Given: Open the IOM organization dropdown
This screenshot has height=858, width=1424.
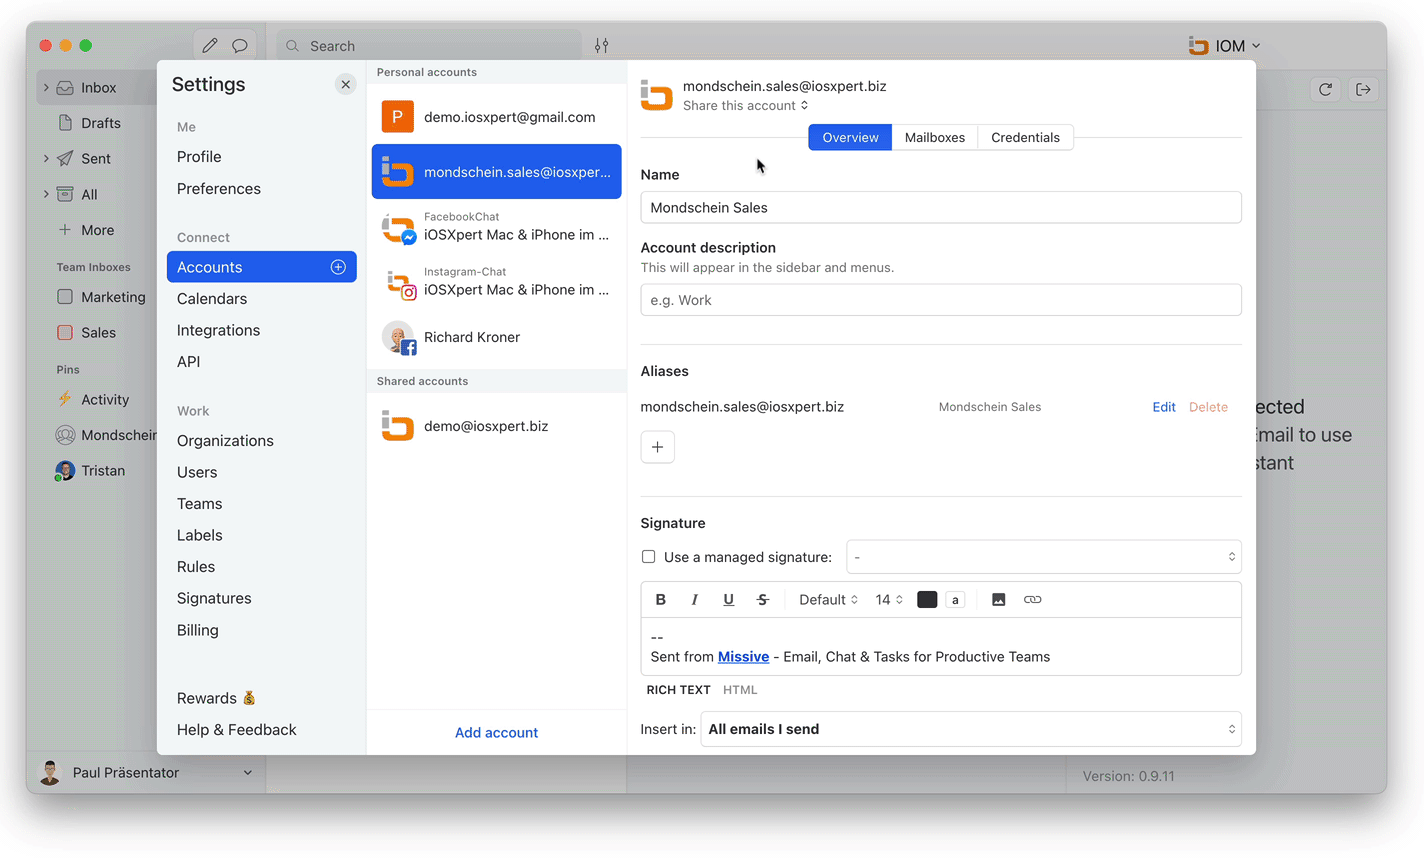Looking at the screenshot, I should pyautogui.click(x=1225, y=46).
